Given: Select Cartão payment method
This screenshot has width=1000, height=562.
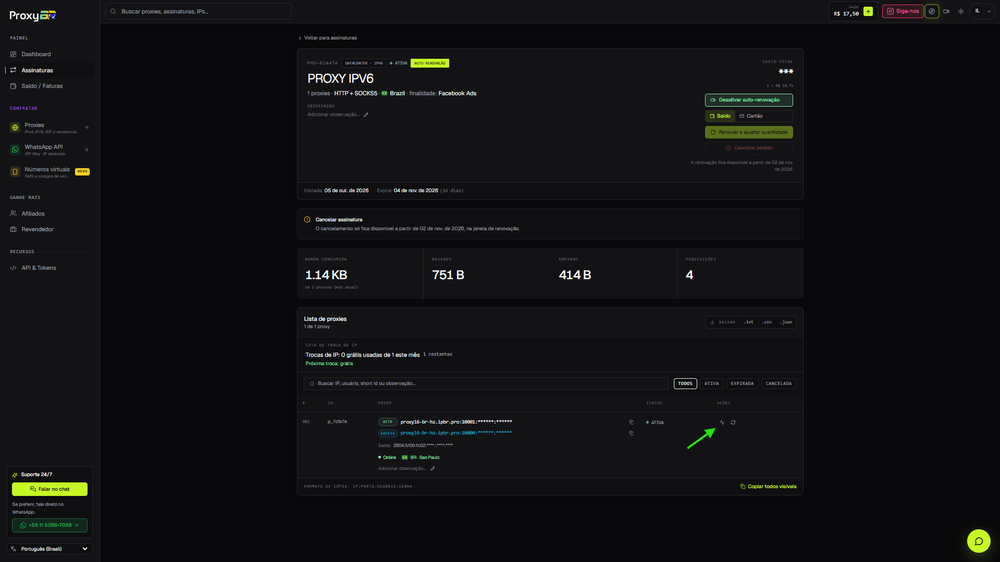Looking at the screenshot, I should pos(751,116).
